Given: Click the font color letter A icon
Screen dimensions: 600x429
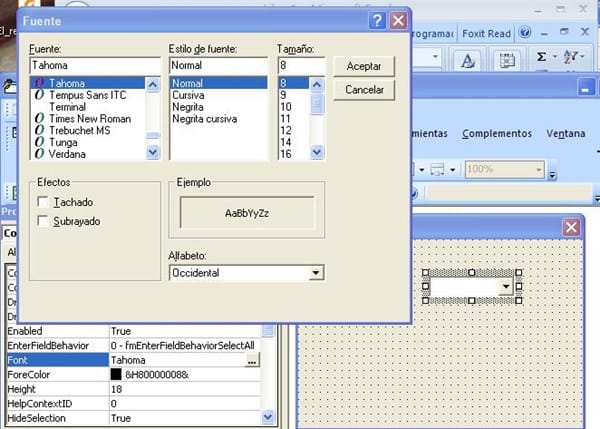Looking at the screenshot, I should (467, 60).
